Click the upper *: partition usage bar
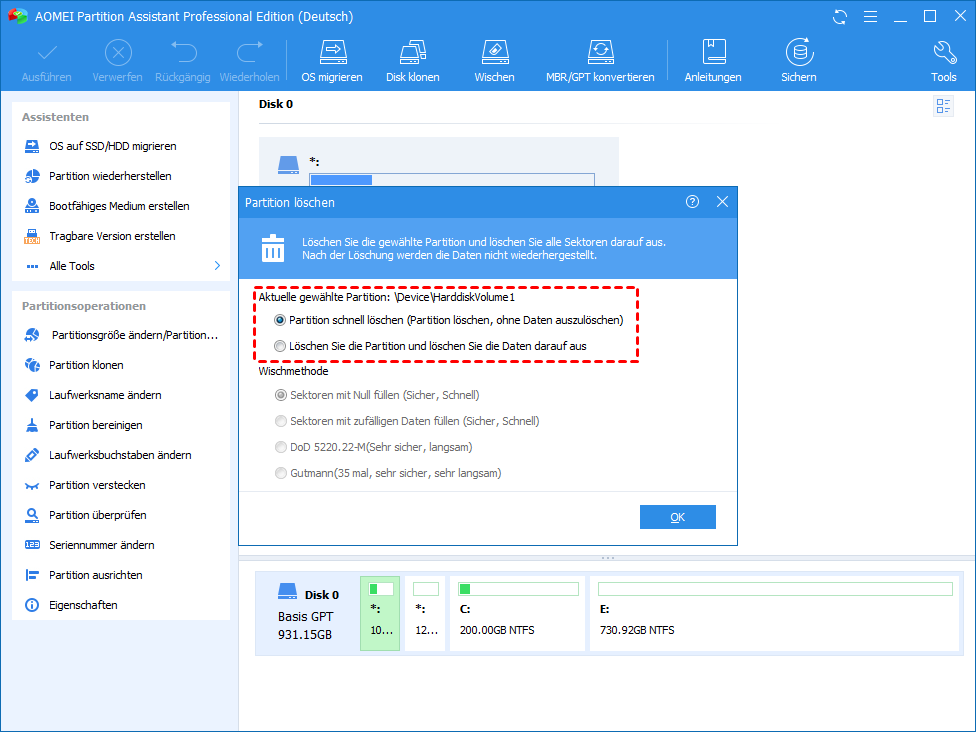Image resolution: width=976 pixels, height=732 pixels. pos(452,179)
